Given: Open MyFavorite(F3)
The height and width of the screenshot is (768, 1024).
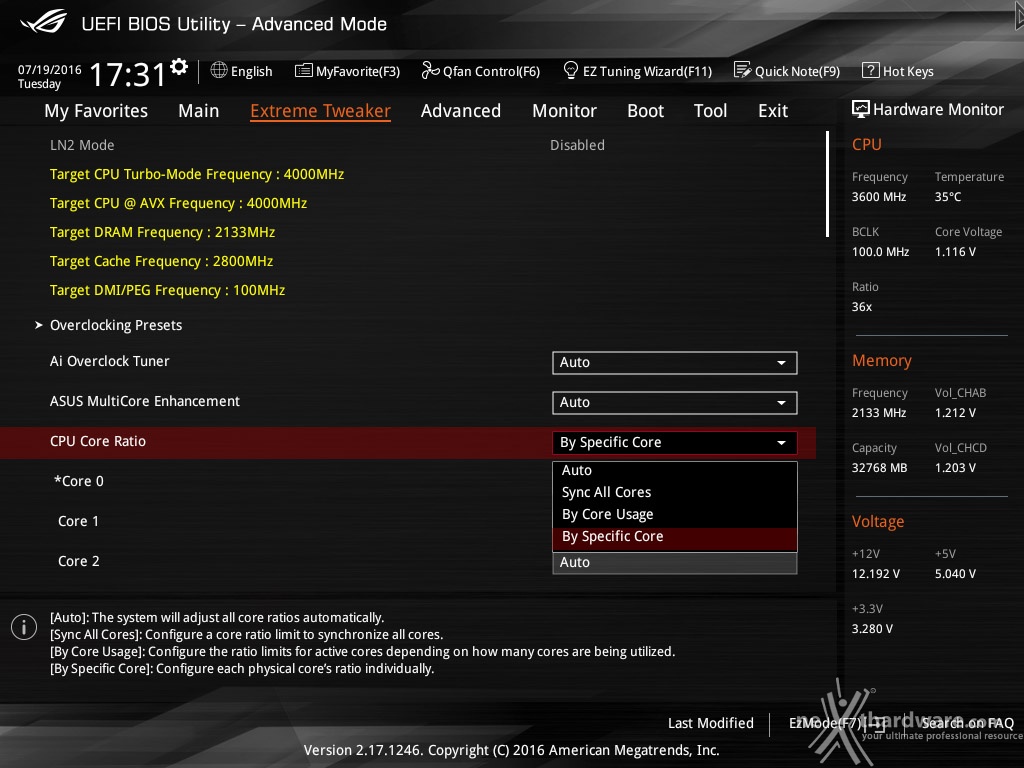Looking at the screenshot, I should [347, 71].
